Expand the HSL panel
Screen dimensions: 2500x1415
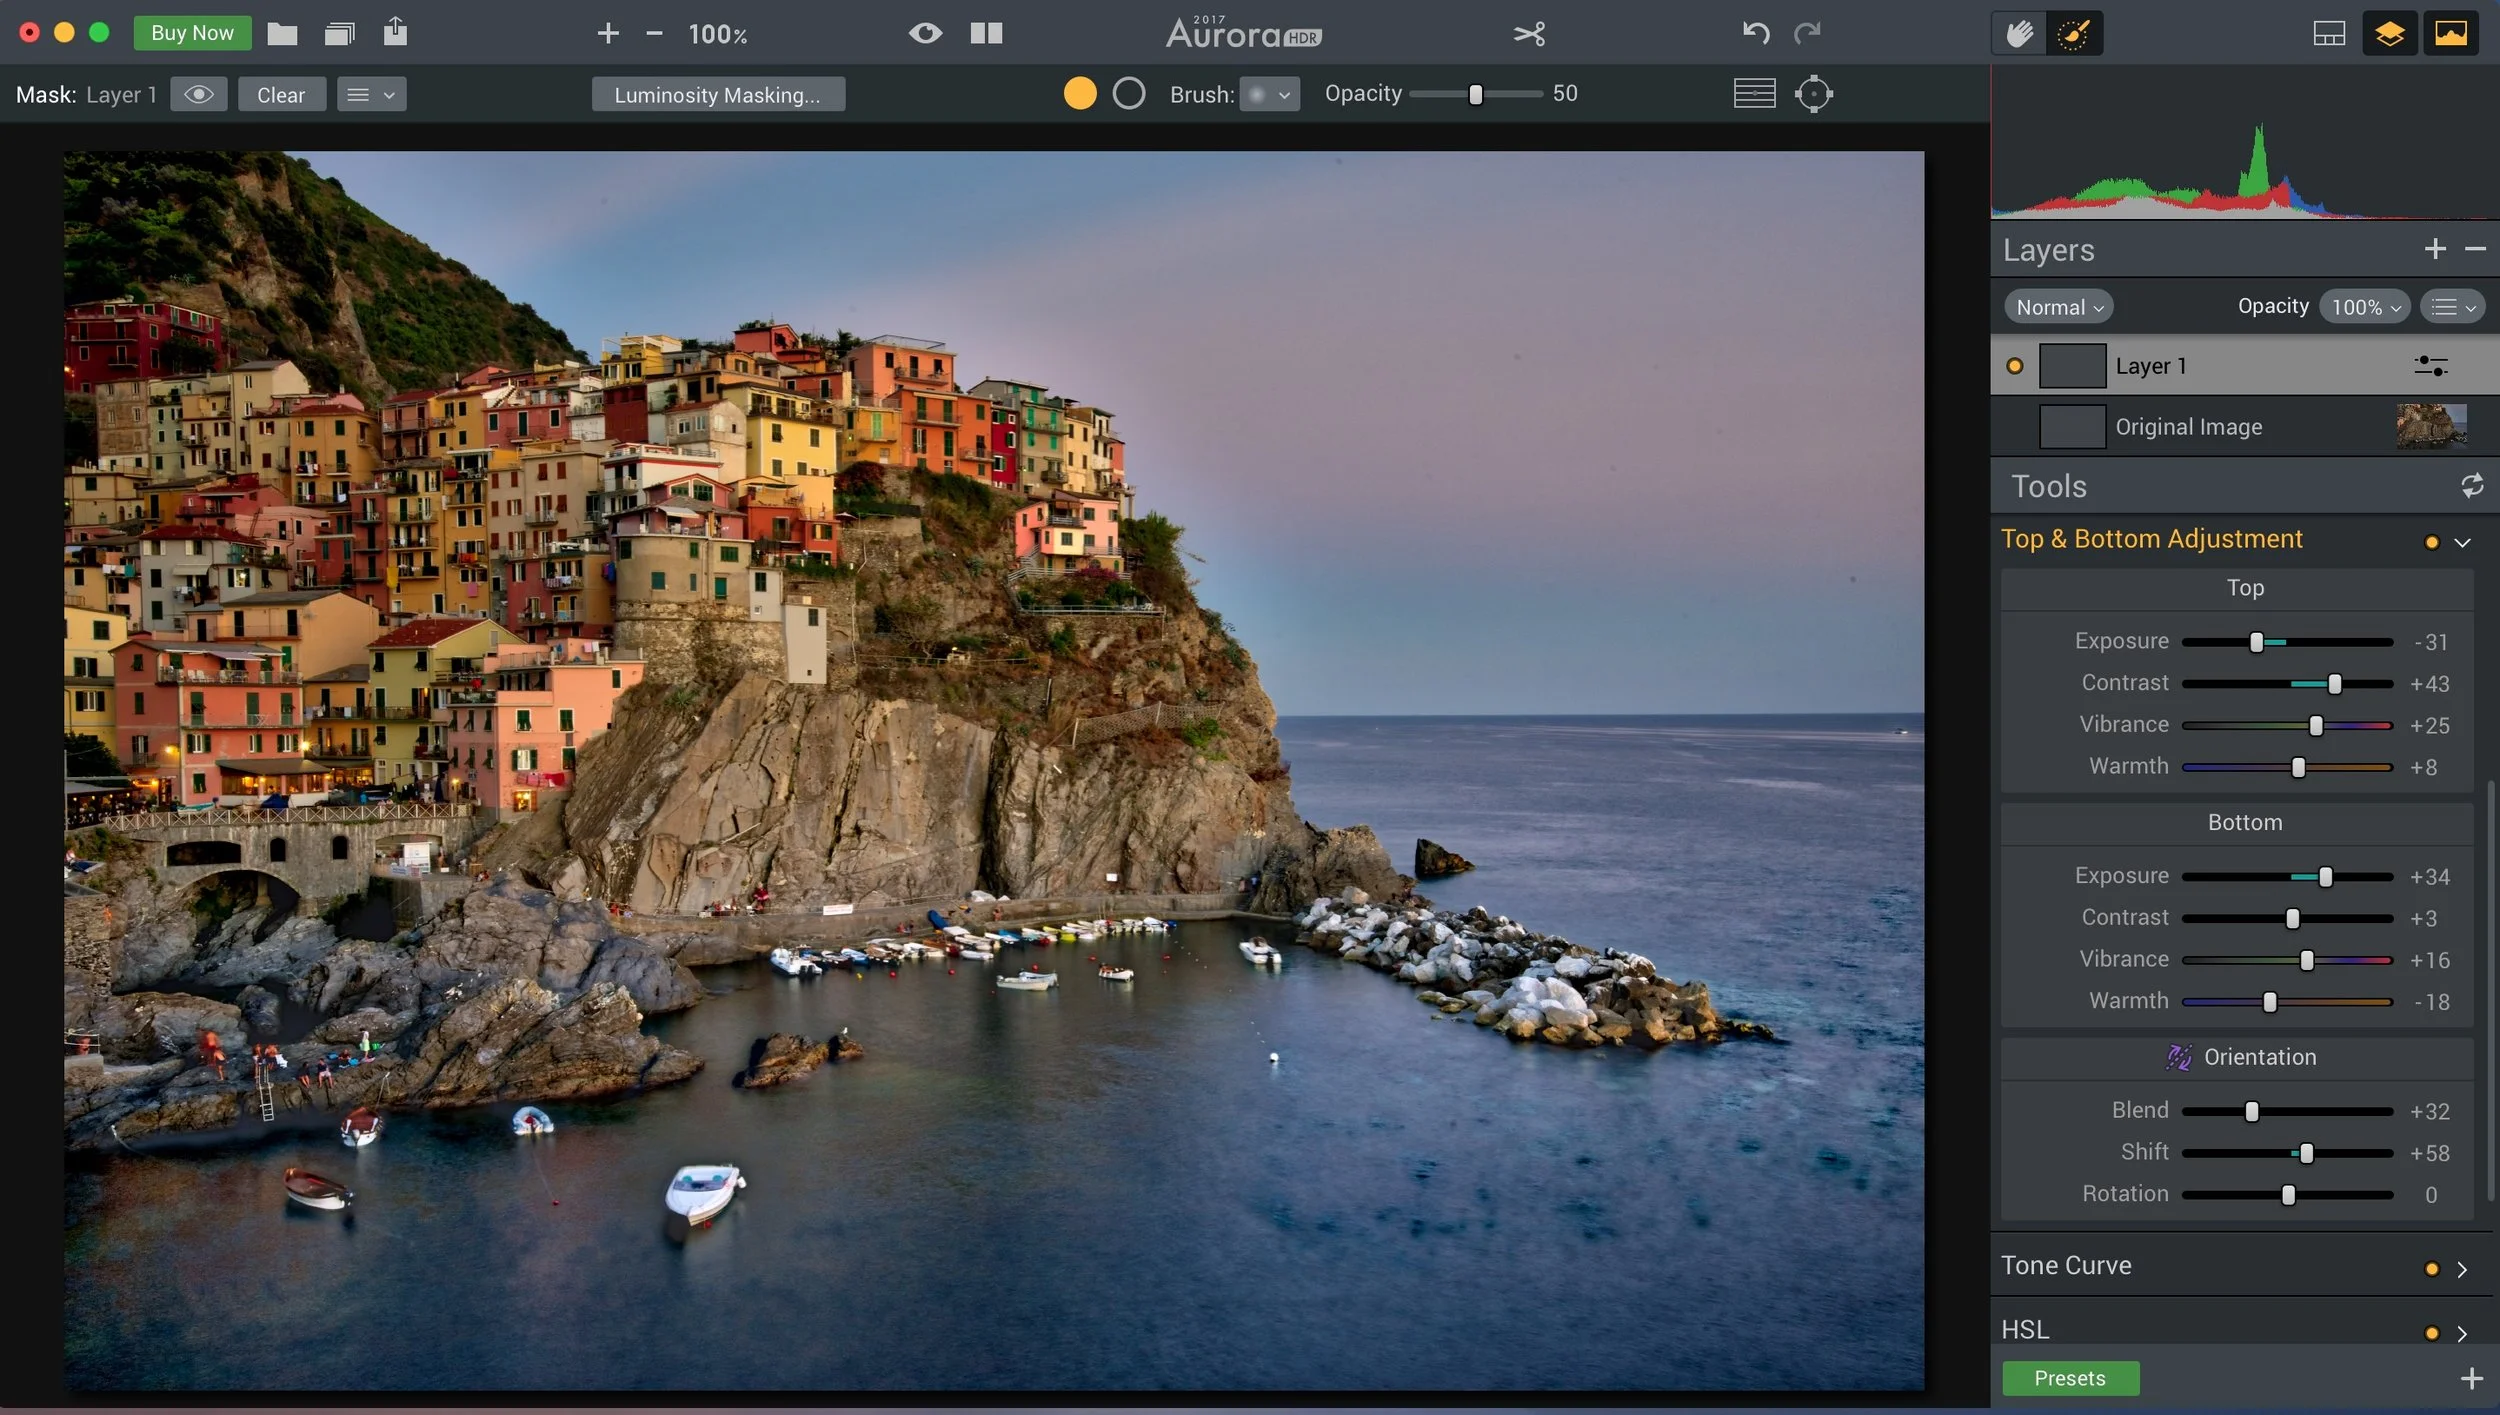(2461, 1333)
